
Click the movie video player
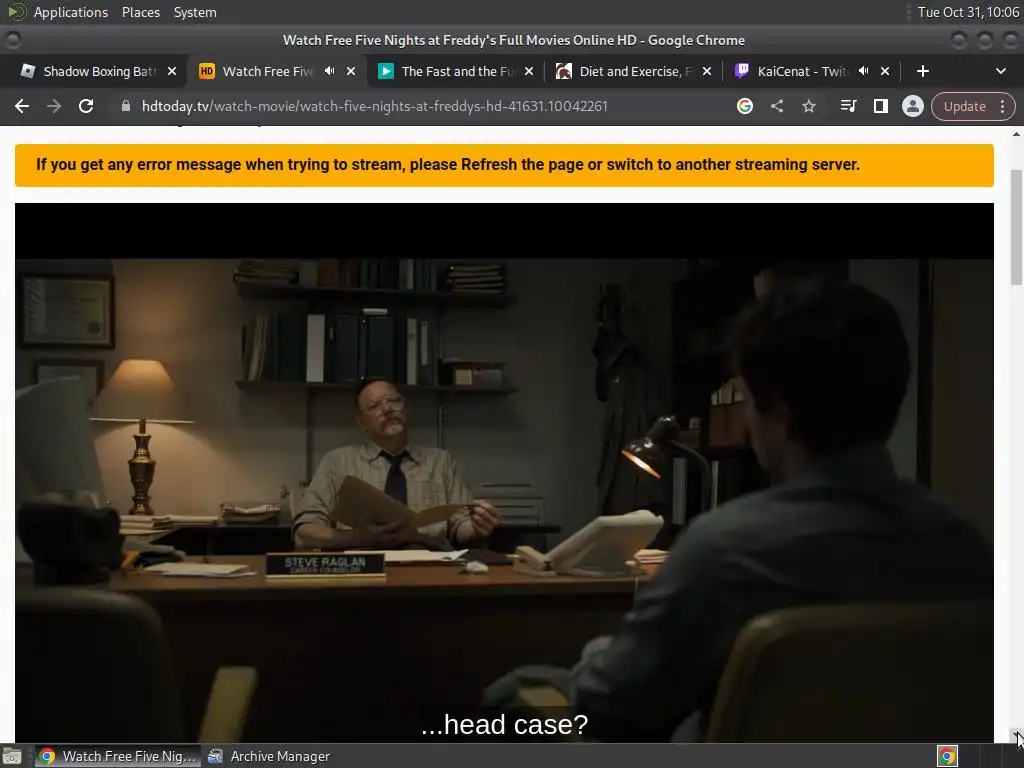pos(504,472)
